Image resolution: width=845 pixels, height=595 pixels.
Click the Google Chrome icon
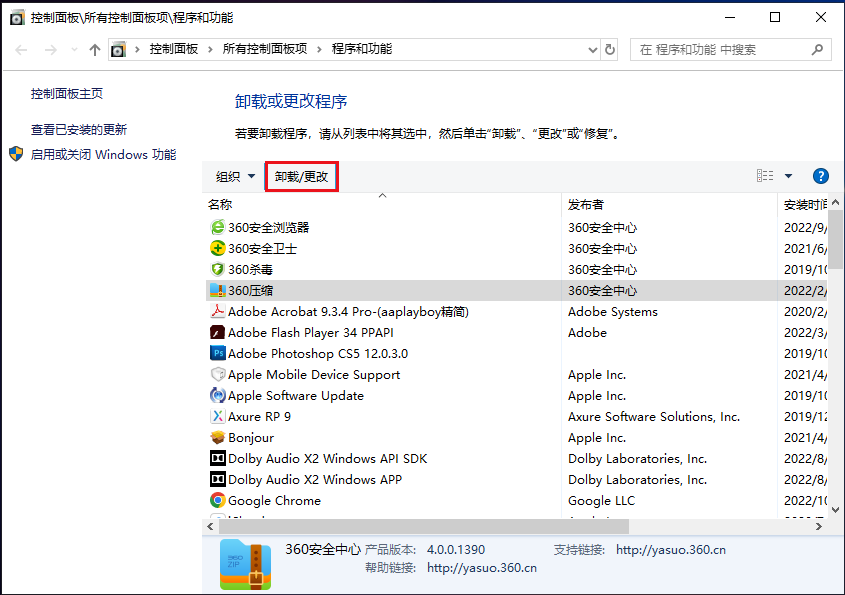pyautogui.click(x=217, y=501)
